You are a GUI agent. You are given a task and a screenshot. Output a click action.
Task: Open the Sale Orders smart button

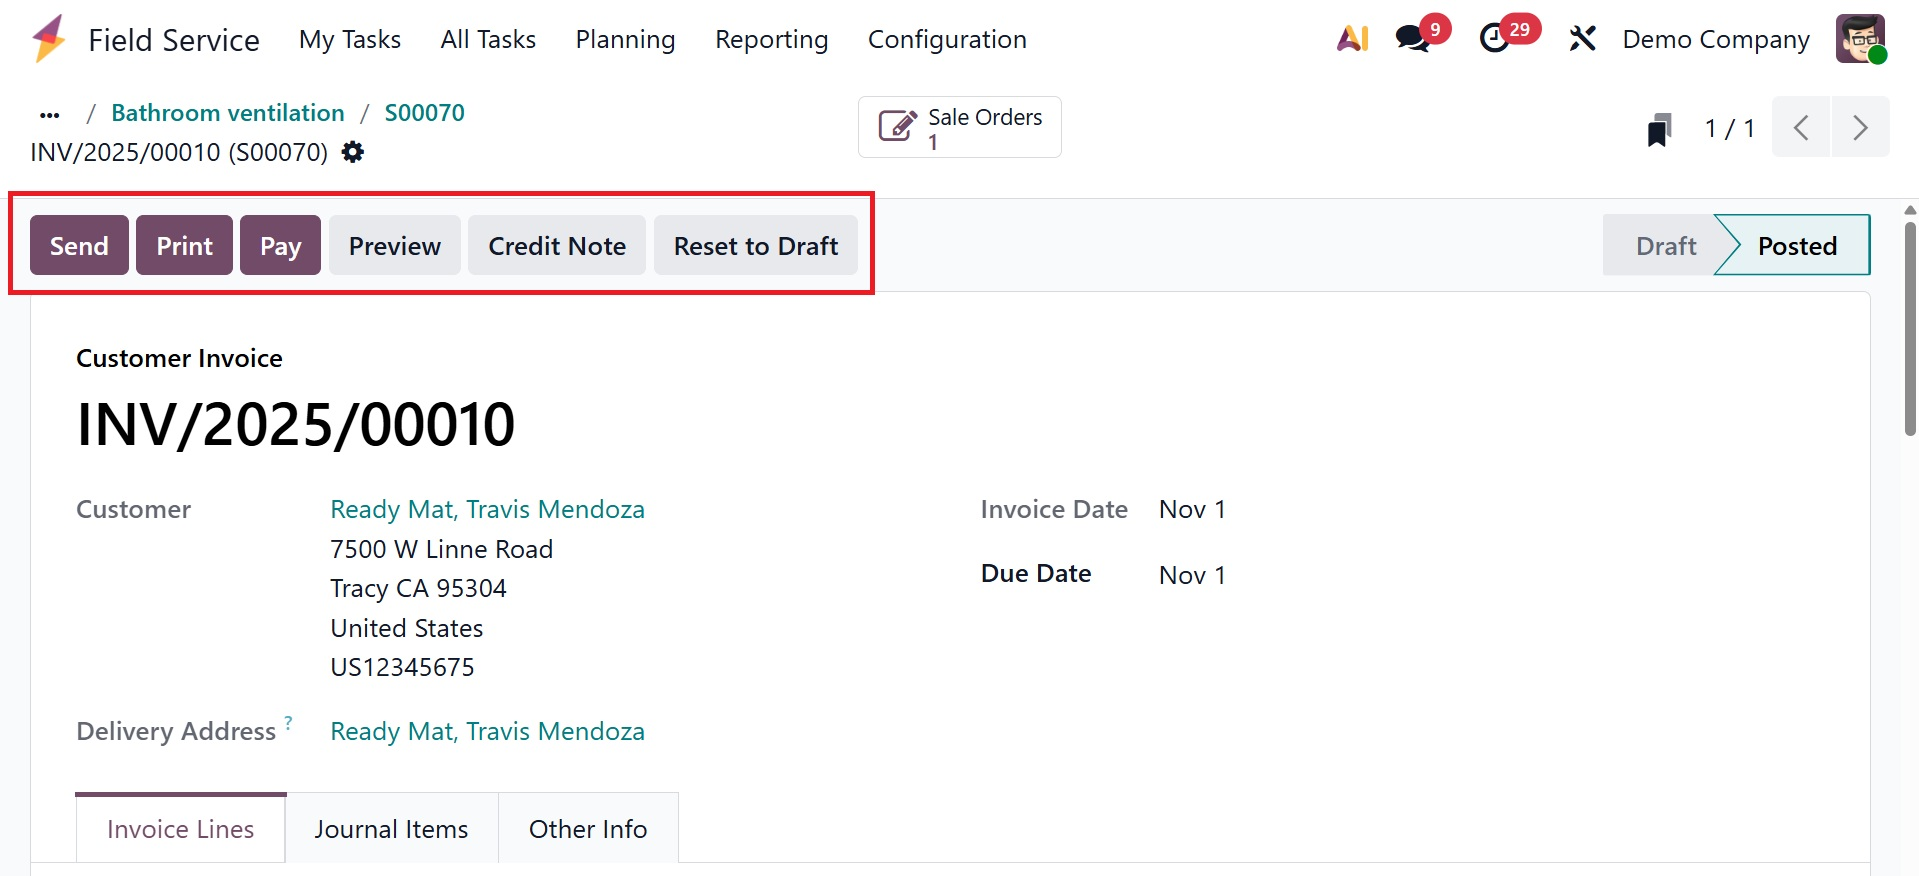coord(960,128)
